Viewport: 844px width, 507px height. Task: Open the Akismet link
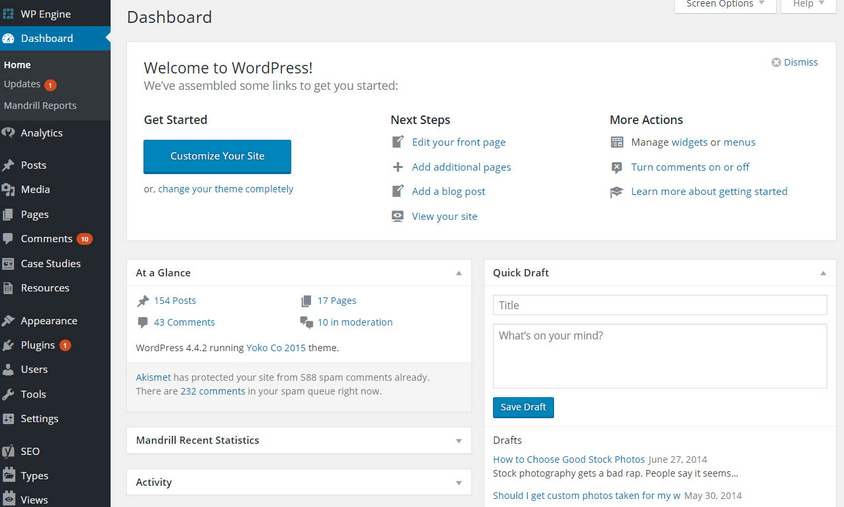click(153, 377)
